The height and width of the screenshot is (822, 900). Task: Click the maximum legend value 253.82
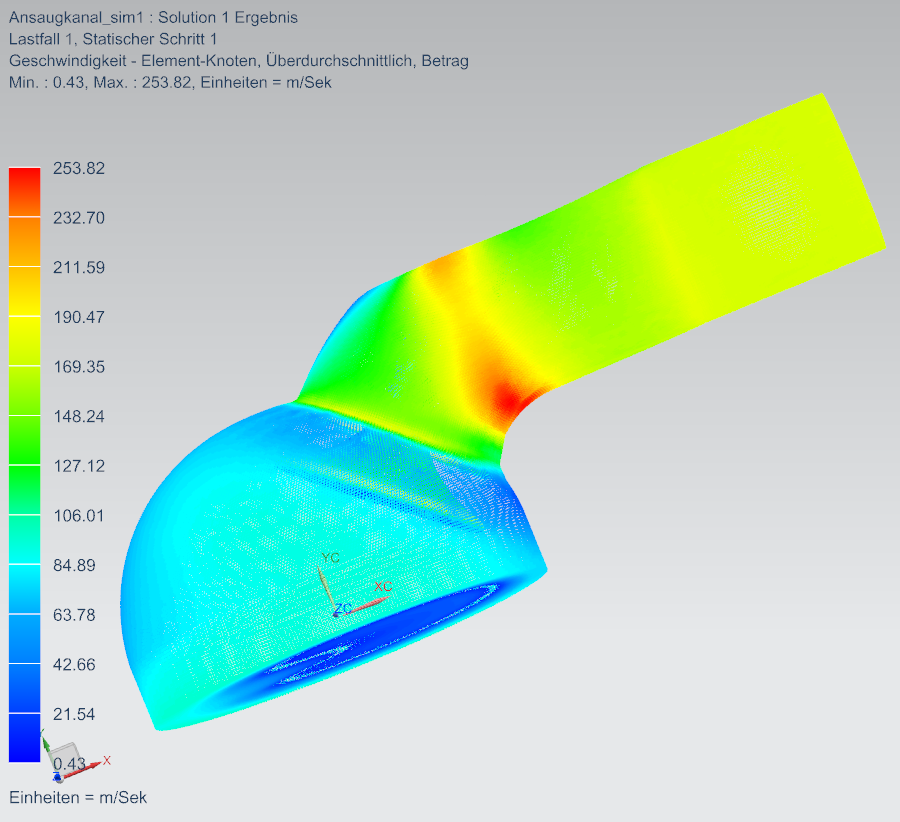click(78, 168)
